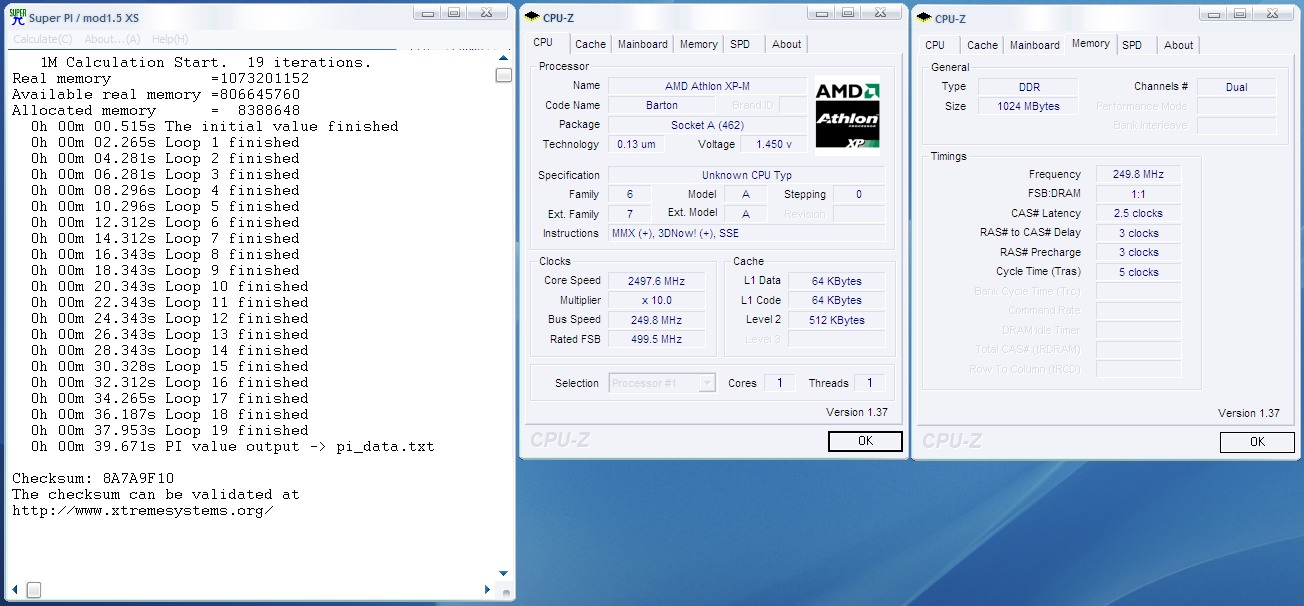
Task: Open the About tab in the right CPU-Z window
Action: 1178,45
